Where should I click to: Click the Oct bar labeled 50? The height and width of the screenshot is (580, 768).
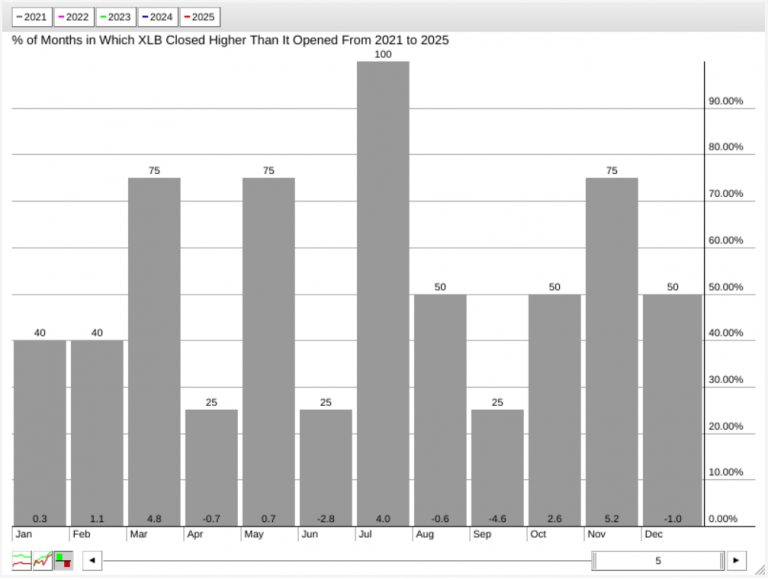click(554, 411)
